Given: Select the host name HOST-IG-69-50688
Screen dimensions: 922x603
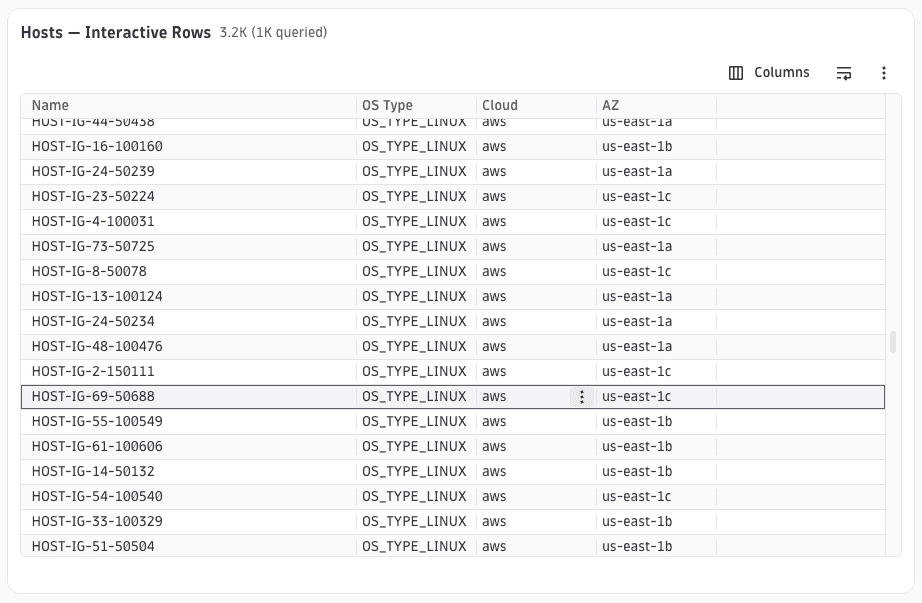Looking at the screenshot, I should pyautogui.click(x=93, y=397).
